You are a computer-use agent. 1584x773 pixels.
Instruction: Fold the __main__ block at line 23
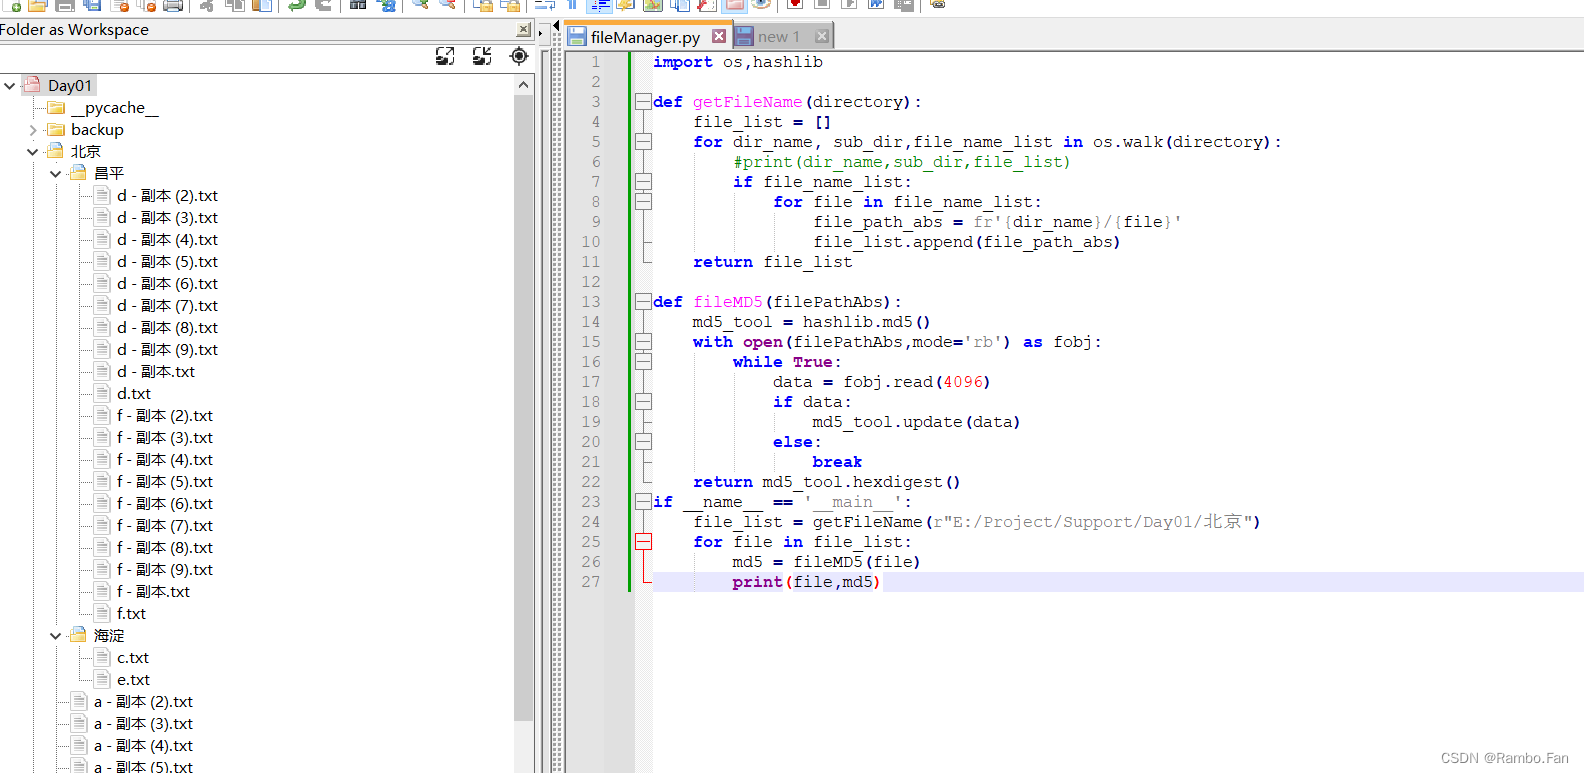point(643,501)
